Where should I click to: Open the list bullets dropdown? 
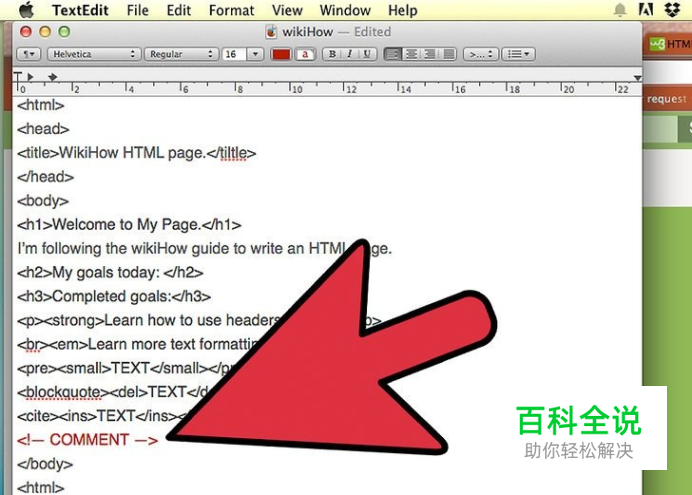pyautogui.click(x=518, y=54)
